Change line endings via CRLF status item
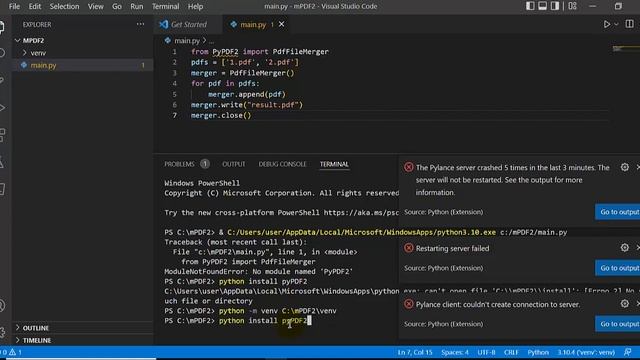Image resolution: width=640 pixels, height=360 pixels. [511, 352]
